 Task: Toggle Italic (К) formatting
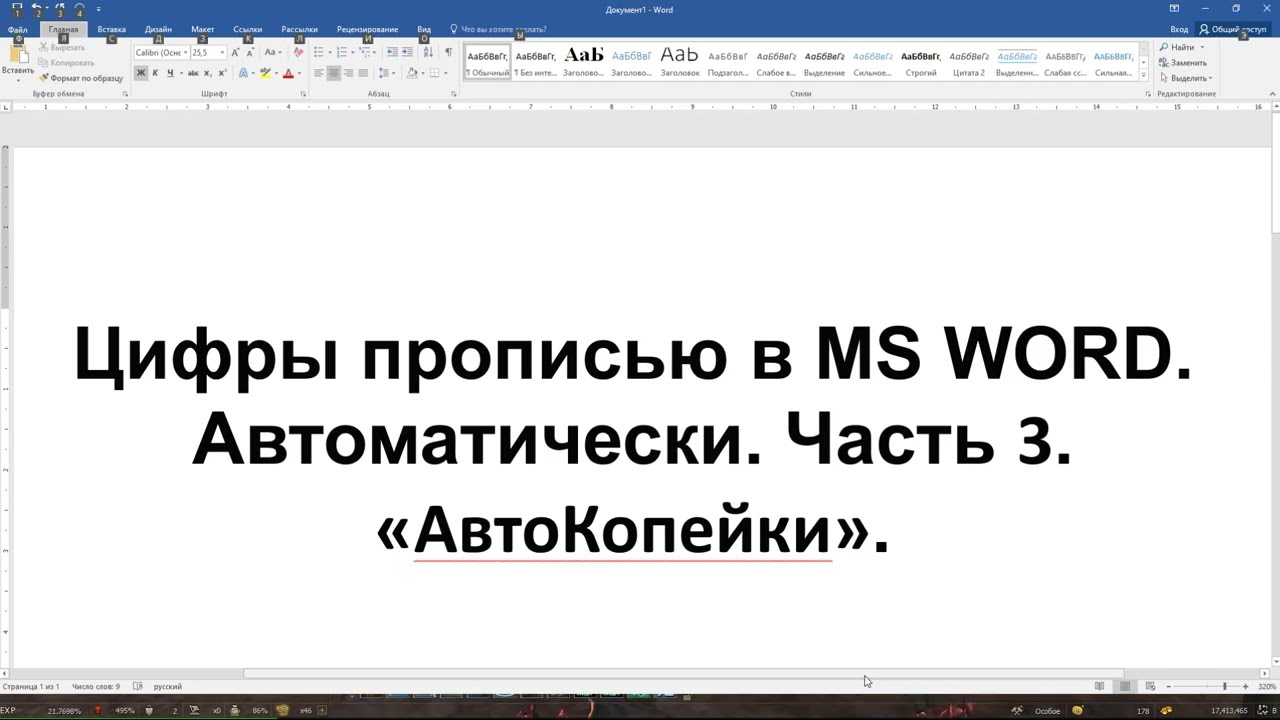tap(155, 73)
